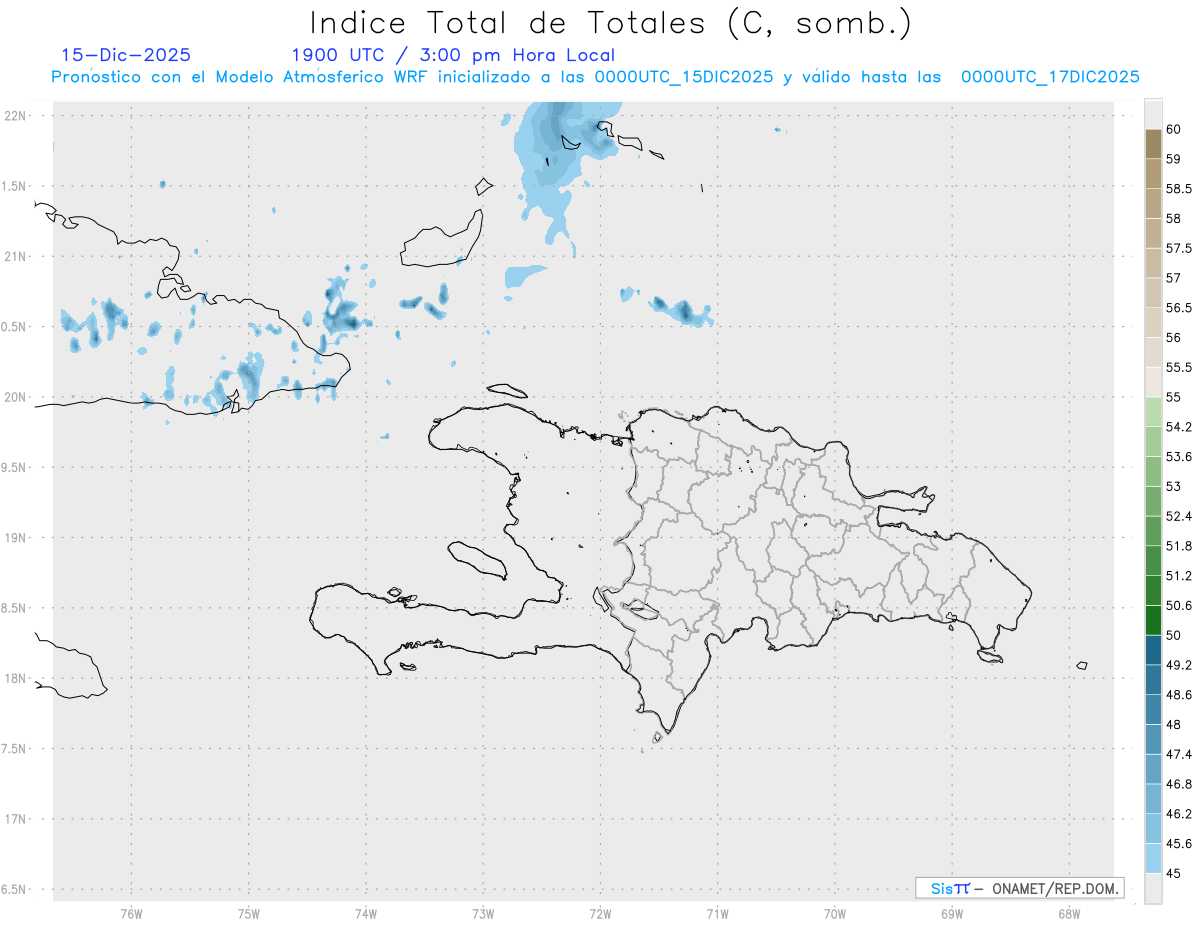The image size is (1200, 927).
Task: Click the dark blue swatch between 49.2 and 50
Action: pos(1153,650)
